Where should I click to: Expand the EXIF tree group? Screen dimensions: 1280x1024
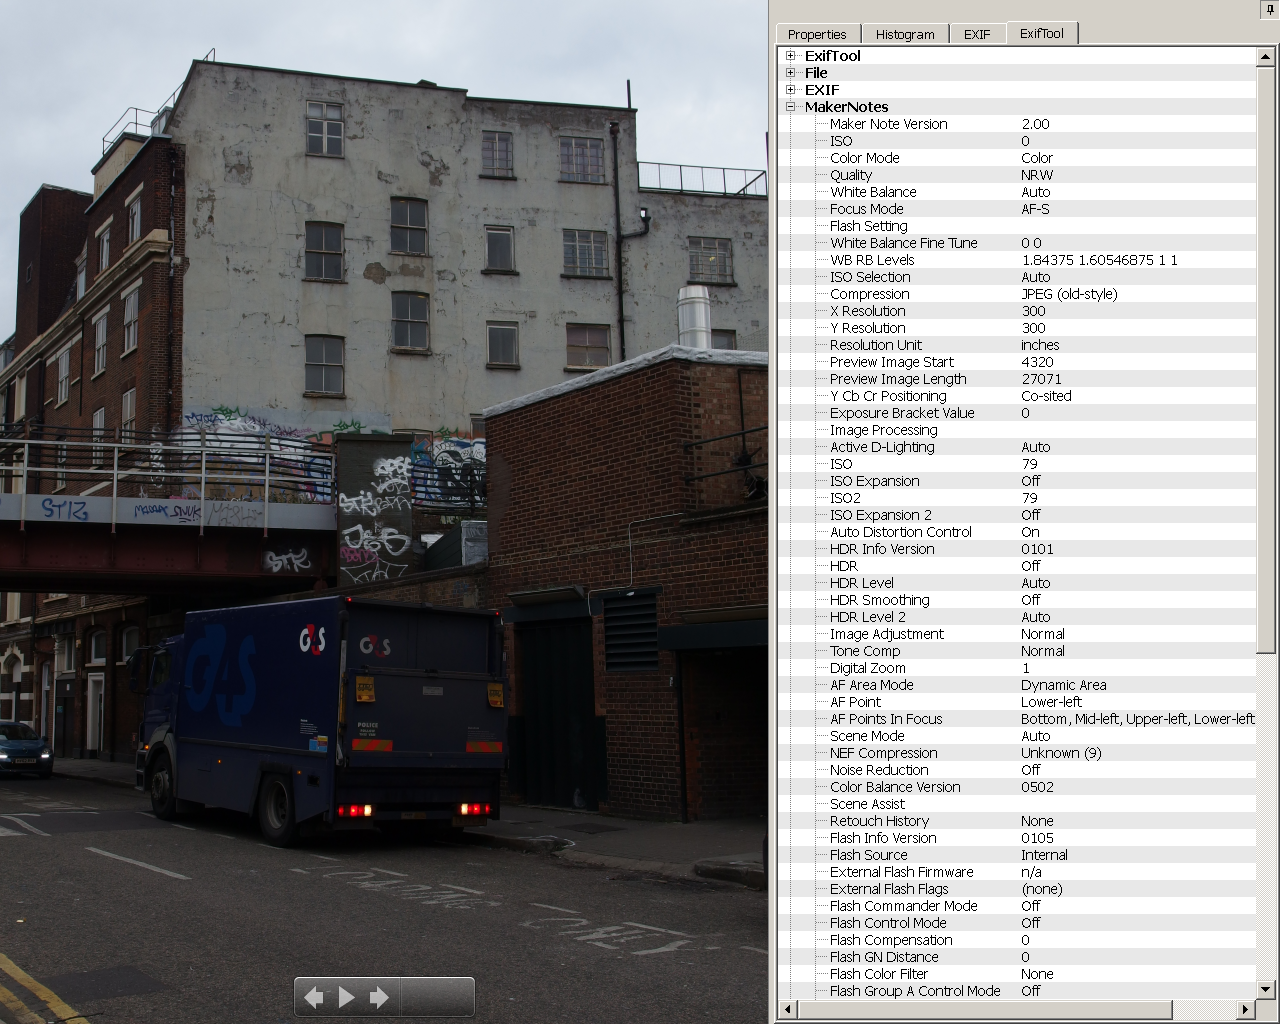pos(791,90)
